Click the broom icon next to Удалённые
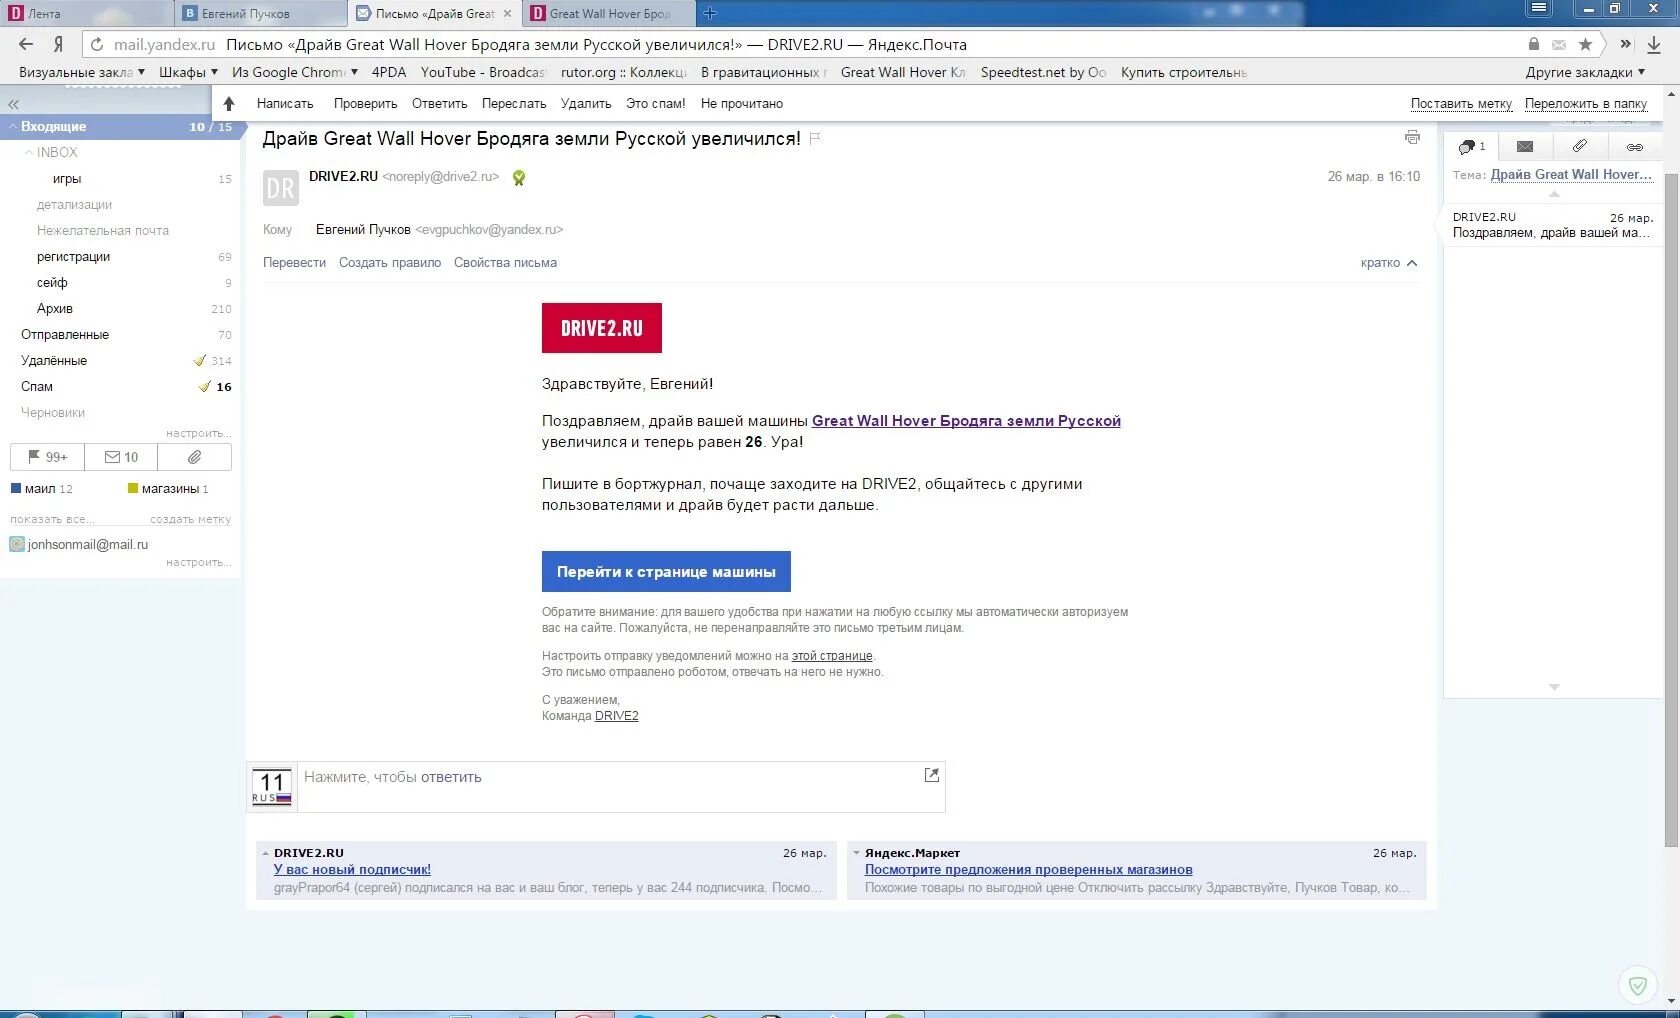Image resolution: width=1680 pixels, height=1018 pixels. point(200,360)
